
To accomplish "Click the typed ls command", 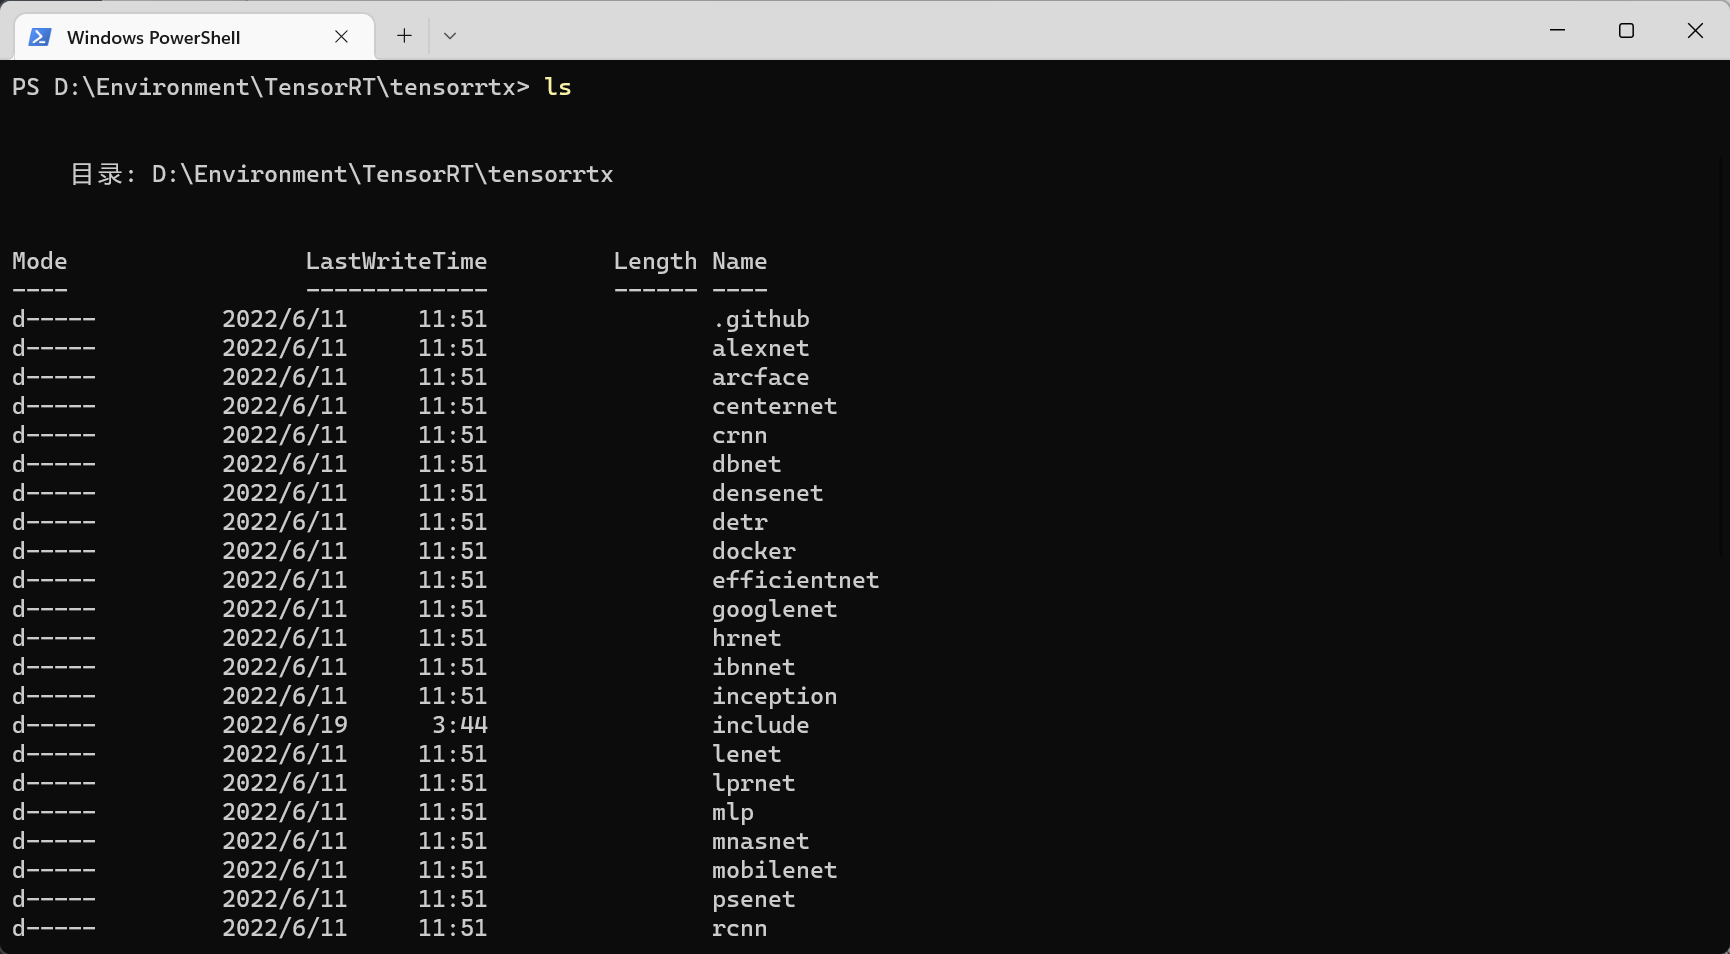I will pos(558,87).
